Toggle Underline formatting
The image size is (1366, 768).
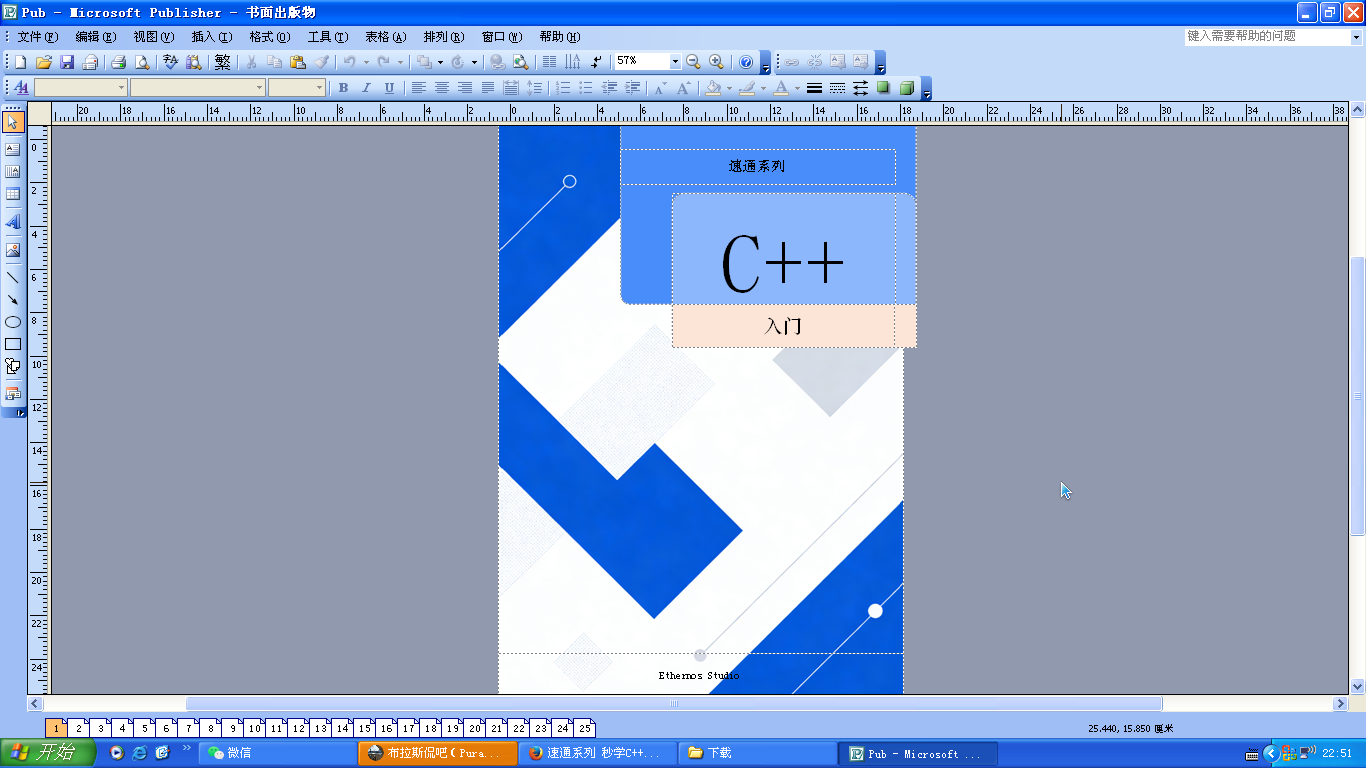(389, 88)
